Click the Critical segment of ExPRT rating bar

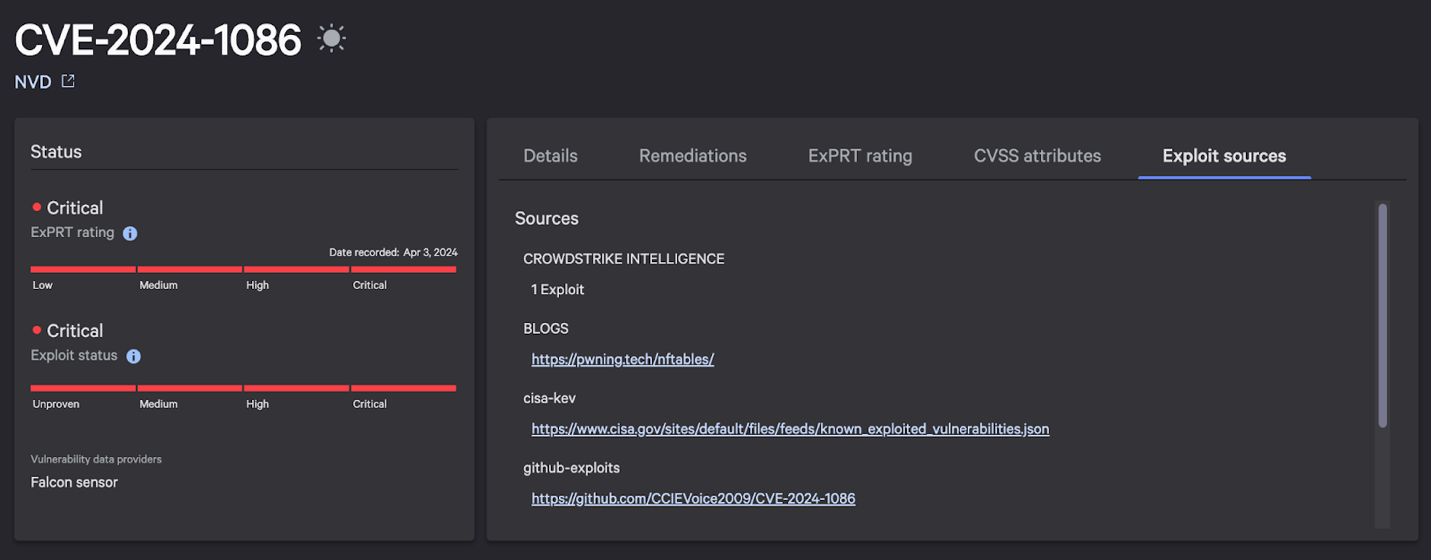pyautogui.click(x=403, y=269)
